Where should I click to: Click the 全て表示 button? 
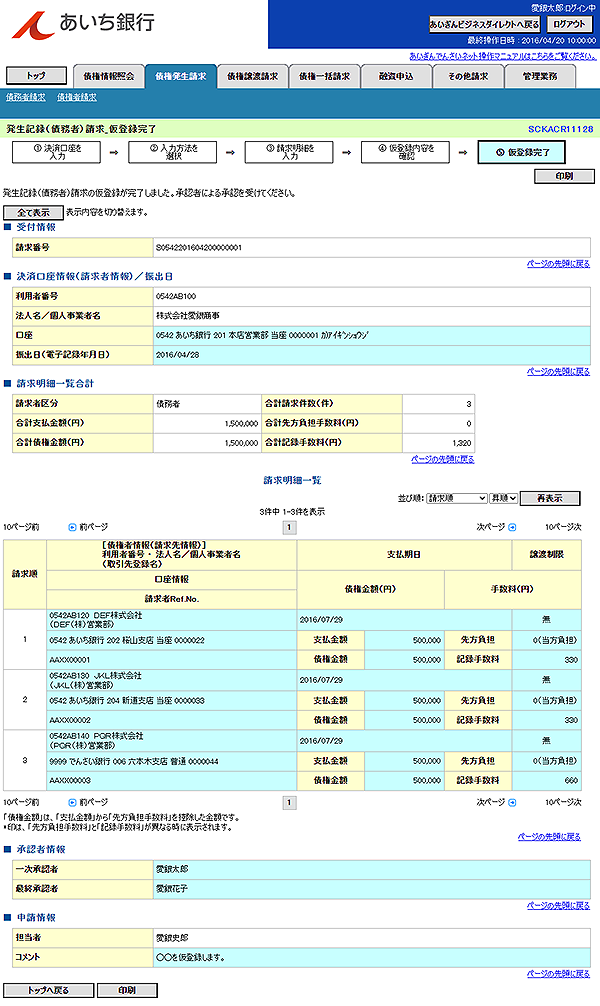pos(33,212)
